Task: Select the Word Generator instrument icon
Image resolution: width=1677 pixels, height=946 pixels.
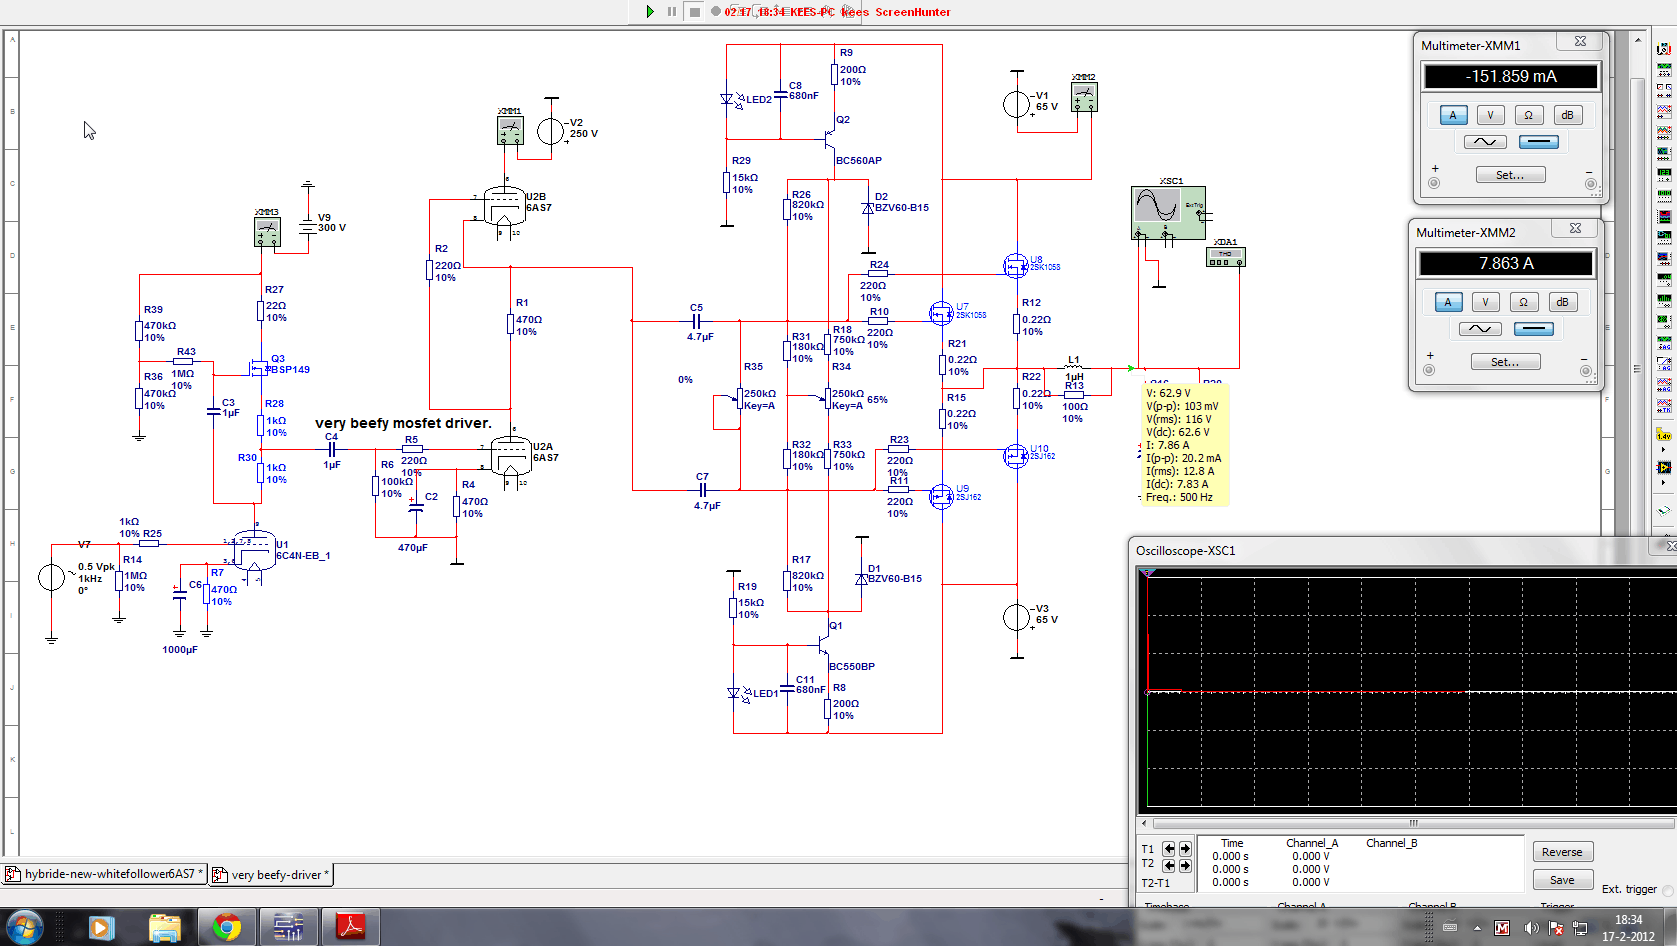Action: [1664, 196]
